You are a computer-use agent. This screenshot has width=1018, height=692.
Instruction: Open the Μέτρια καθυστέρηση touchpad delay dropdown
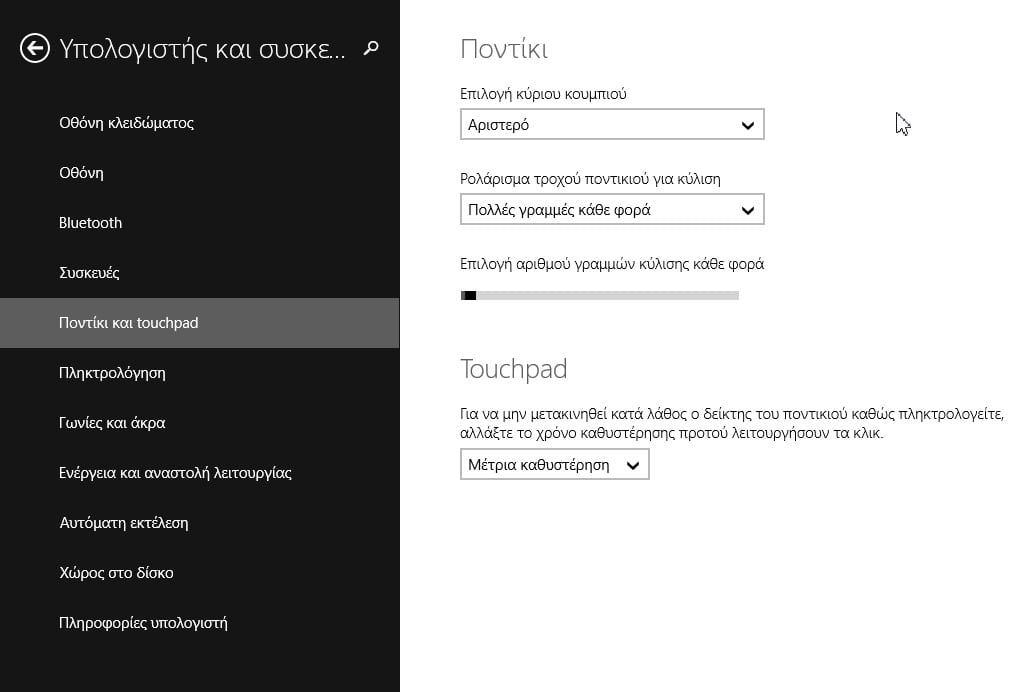pyautogui.click(x=554, y=465)
